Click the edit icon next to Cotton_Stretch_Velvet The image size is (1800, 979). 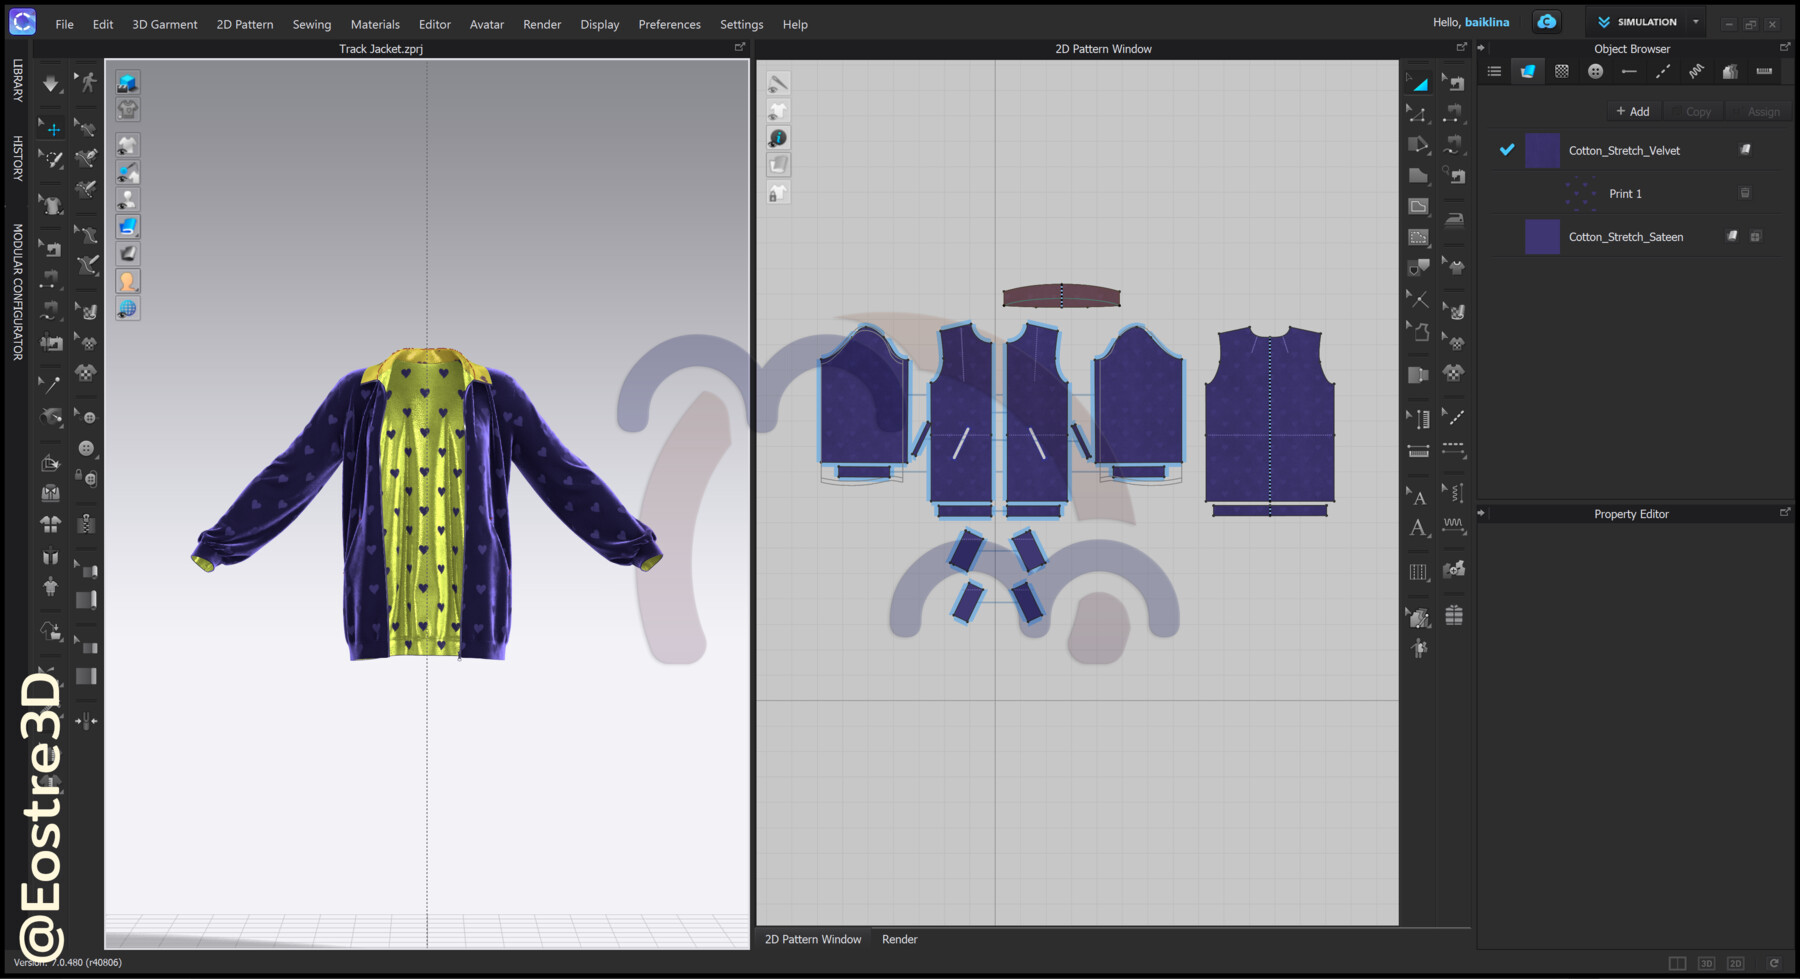click(1745, 150)
